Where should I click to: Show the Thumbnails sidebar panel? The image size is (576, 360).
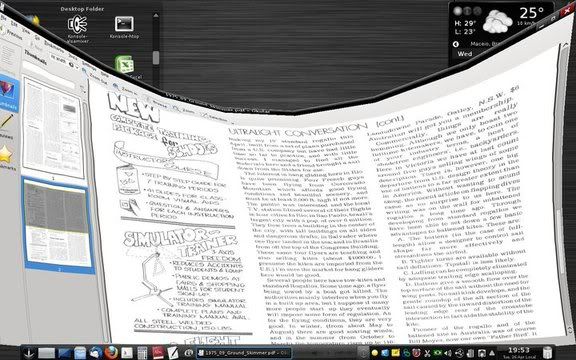coord(8,93)
